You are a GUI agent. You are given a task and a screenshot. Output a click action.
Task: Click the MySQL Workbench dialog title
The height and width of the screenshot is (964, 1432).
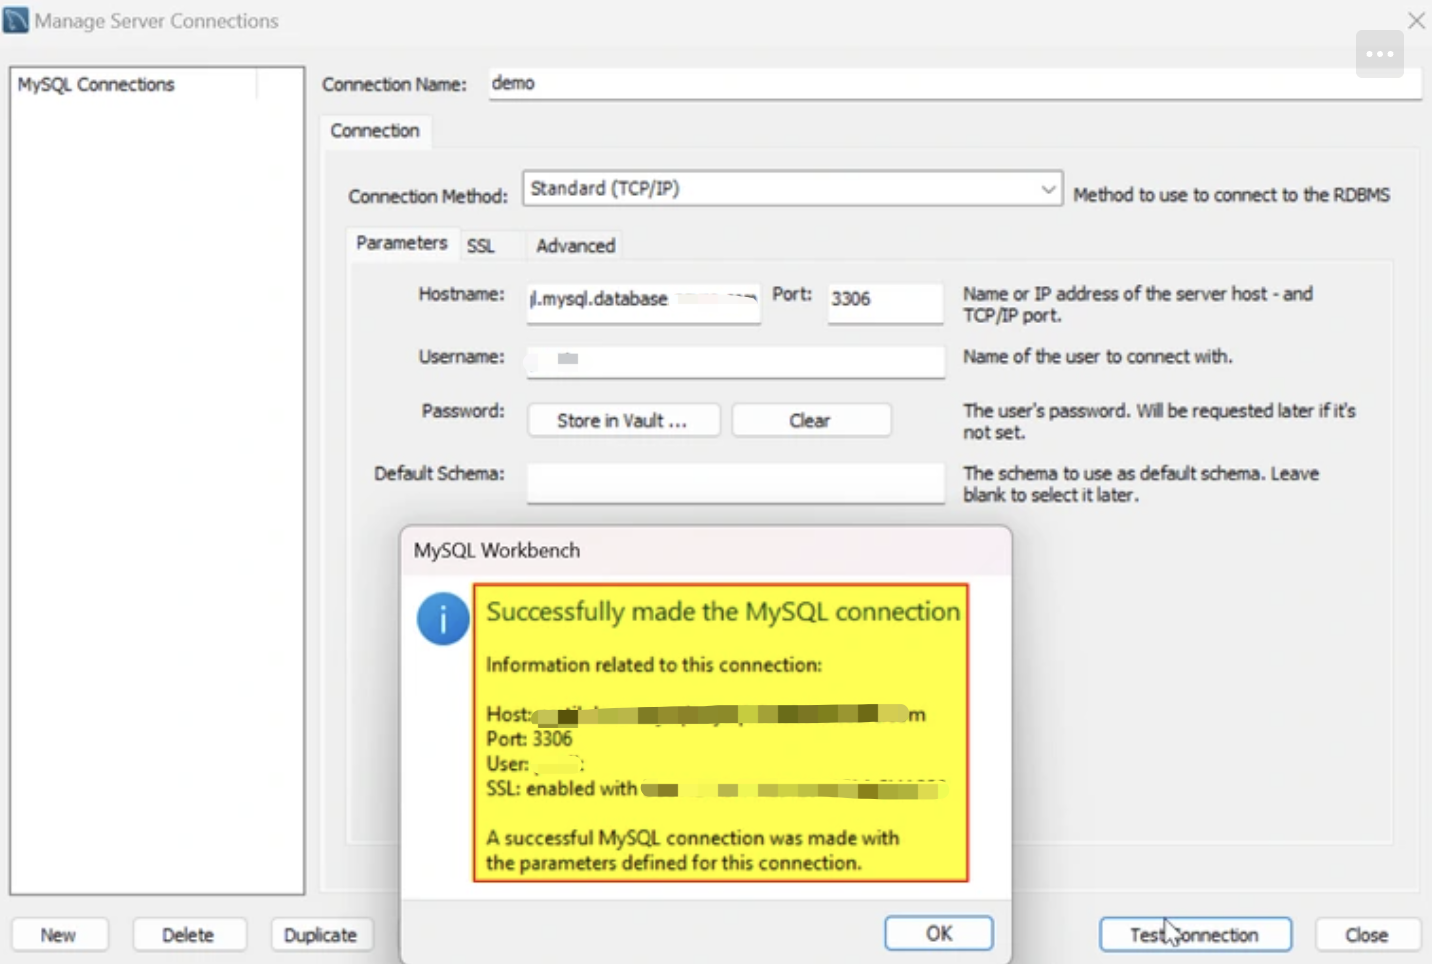point(497,551)
